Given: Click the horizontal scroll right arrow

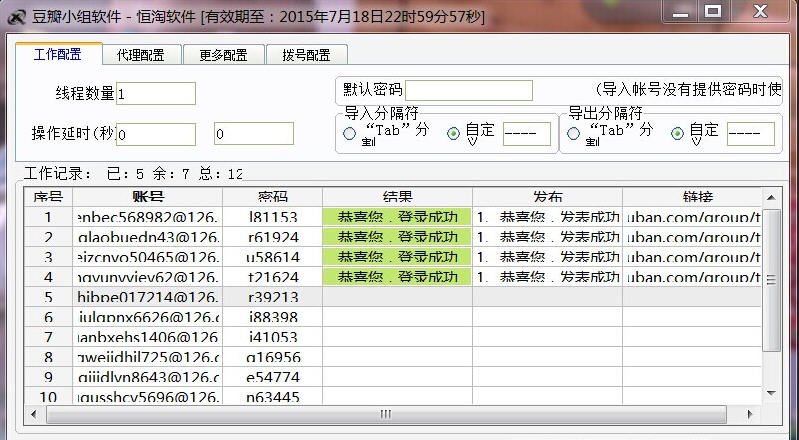Looking at the screenshot, I should 750,414.
